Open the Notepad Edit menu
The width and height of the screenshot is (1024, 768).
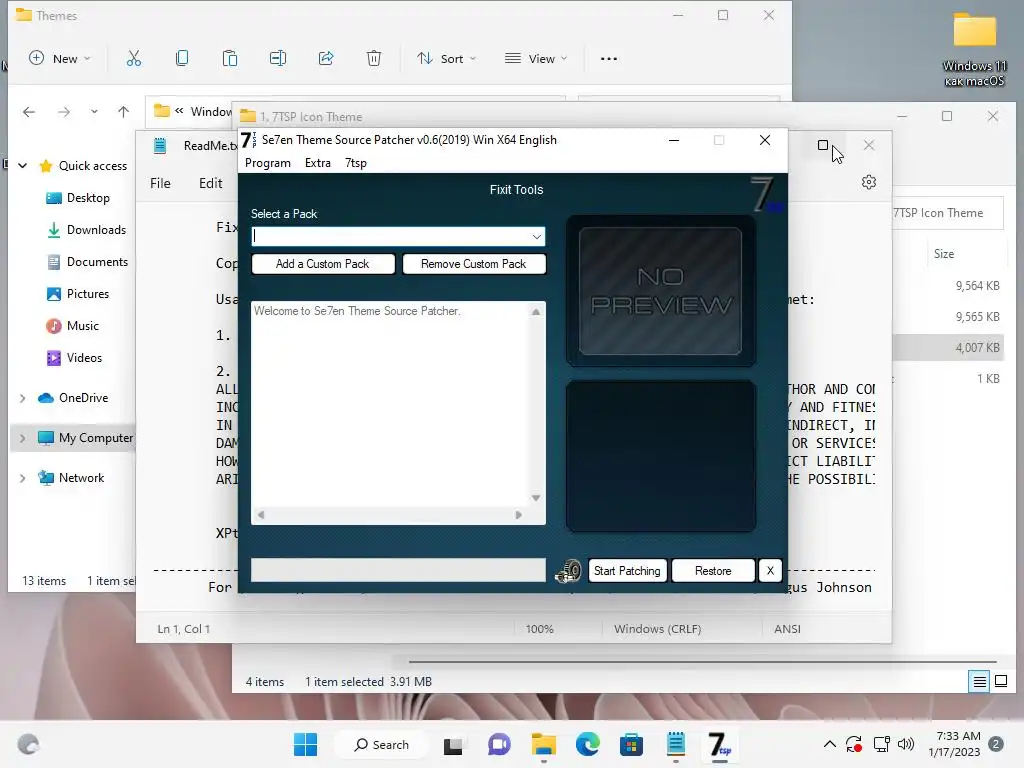(210, 184)
